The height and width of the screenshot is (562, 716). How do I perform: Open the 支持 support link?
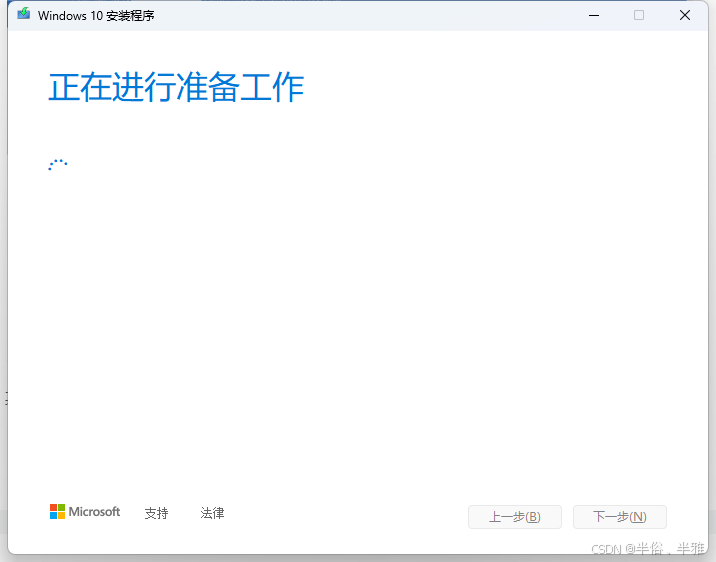[x=156, y=513]
